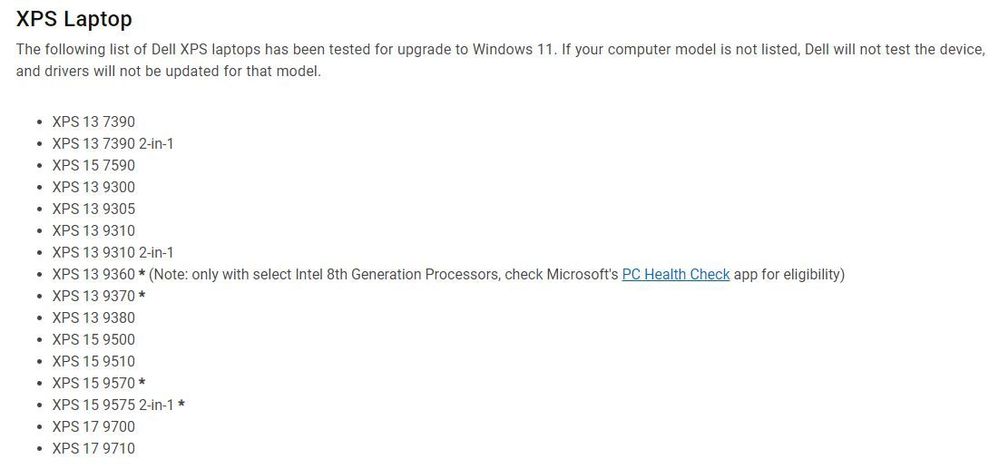Click the Intel 8th Generation Processors note
Image resolution: width=999 pixels, height=468 pixels.
tap(496, 274)
